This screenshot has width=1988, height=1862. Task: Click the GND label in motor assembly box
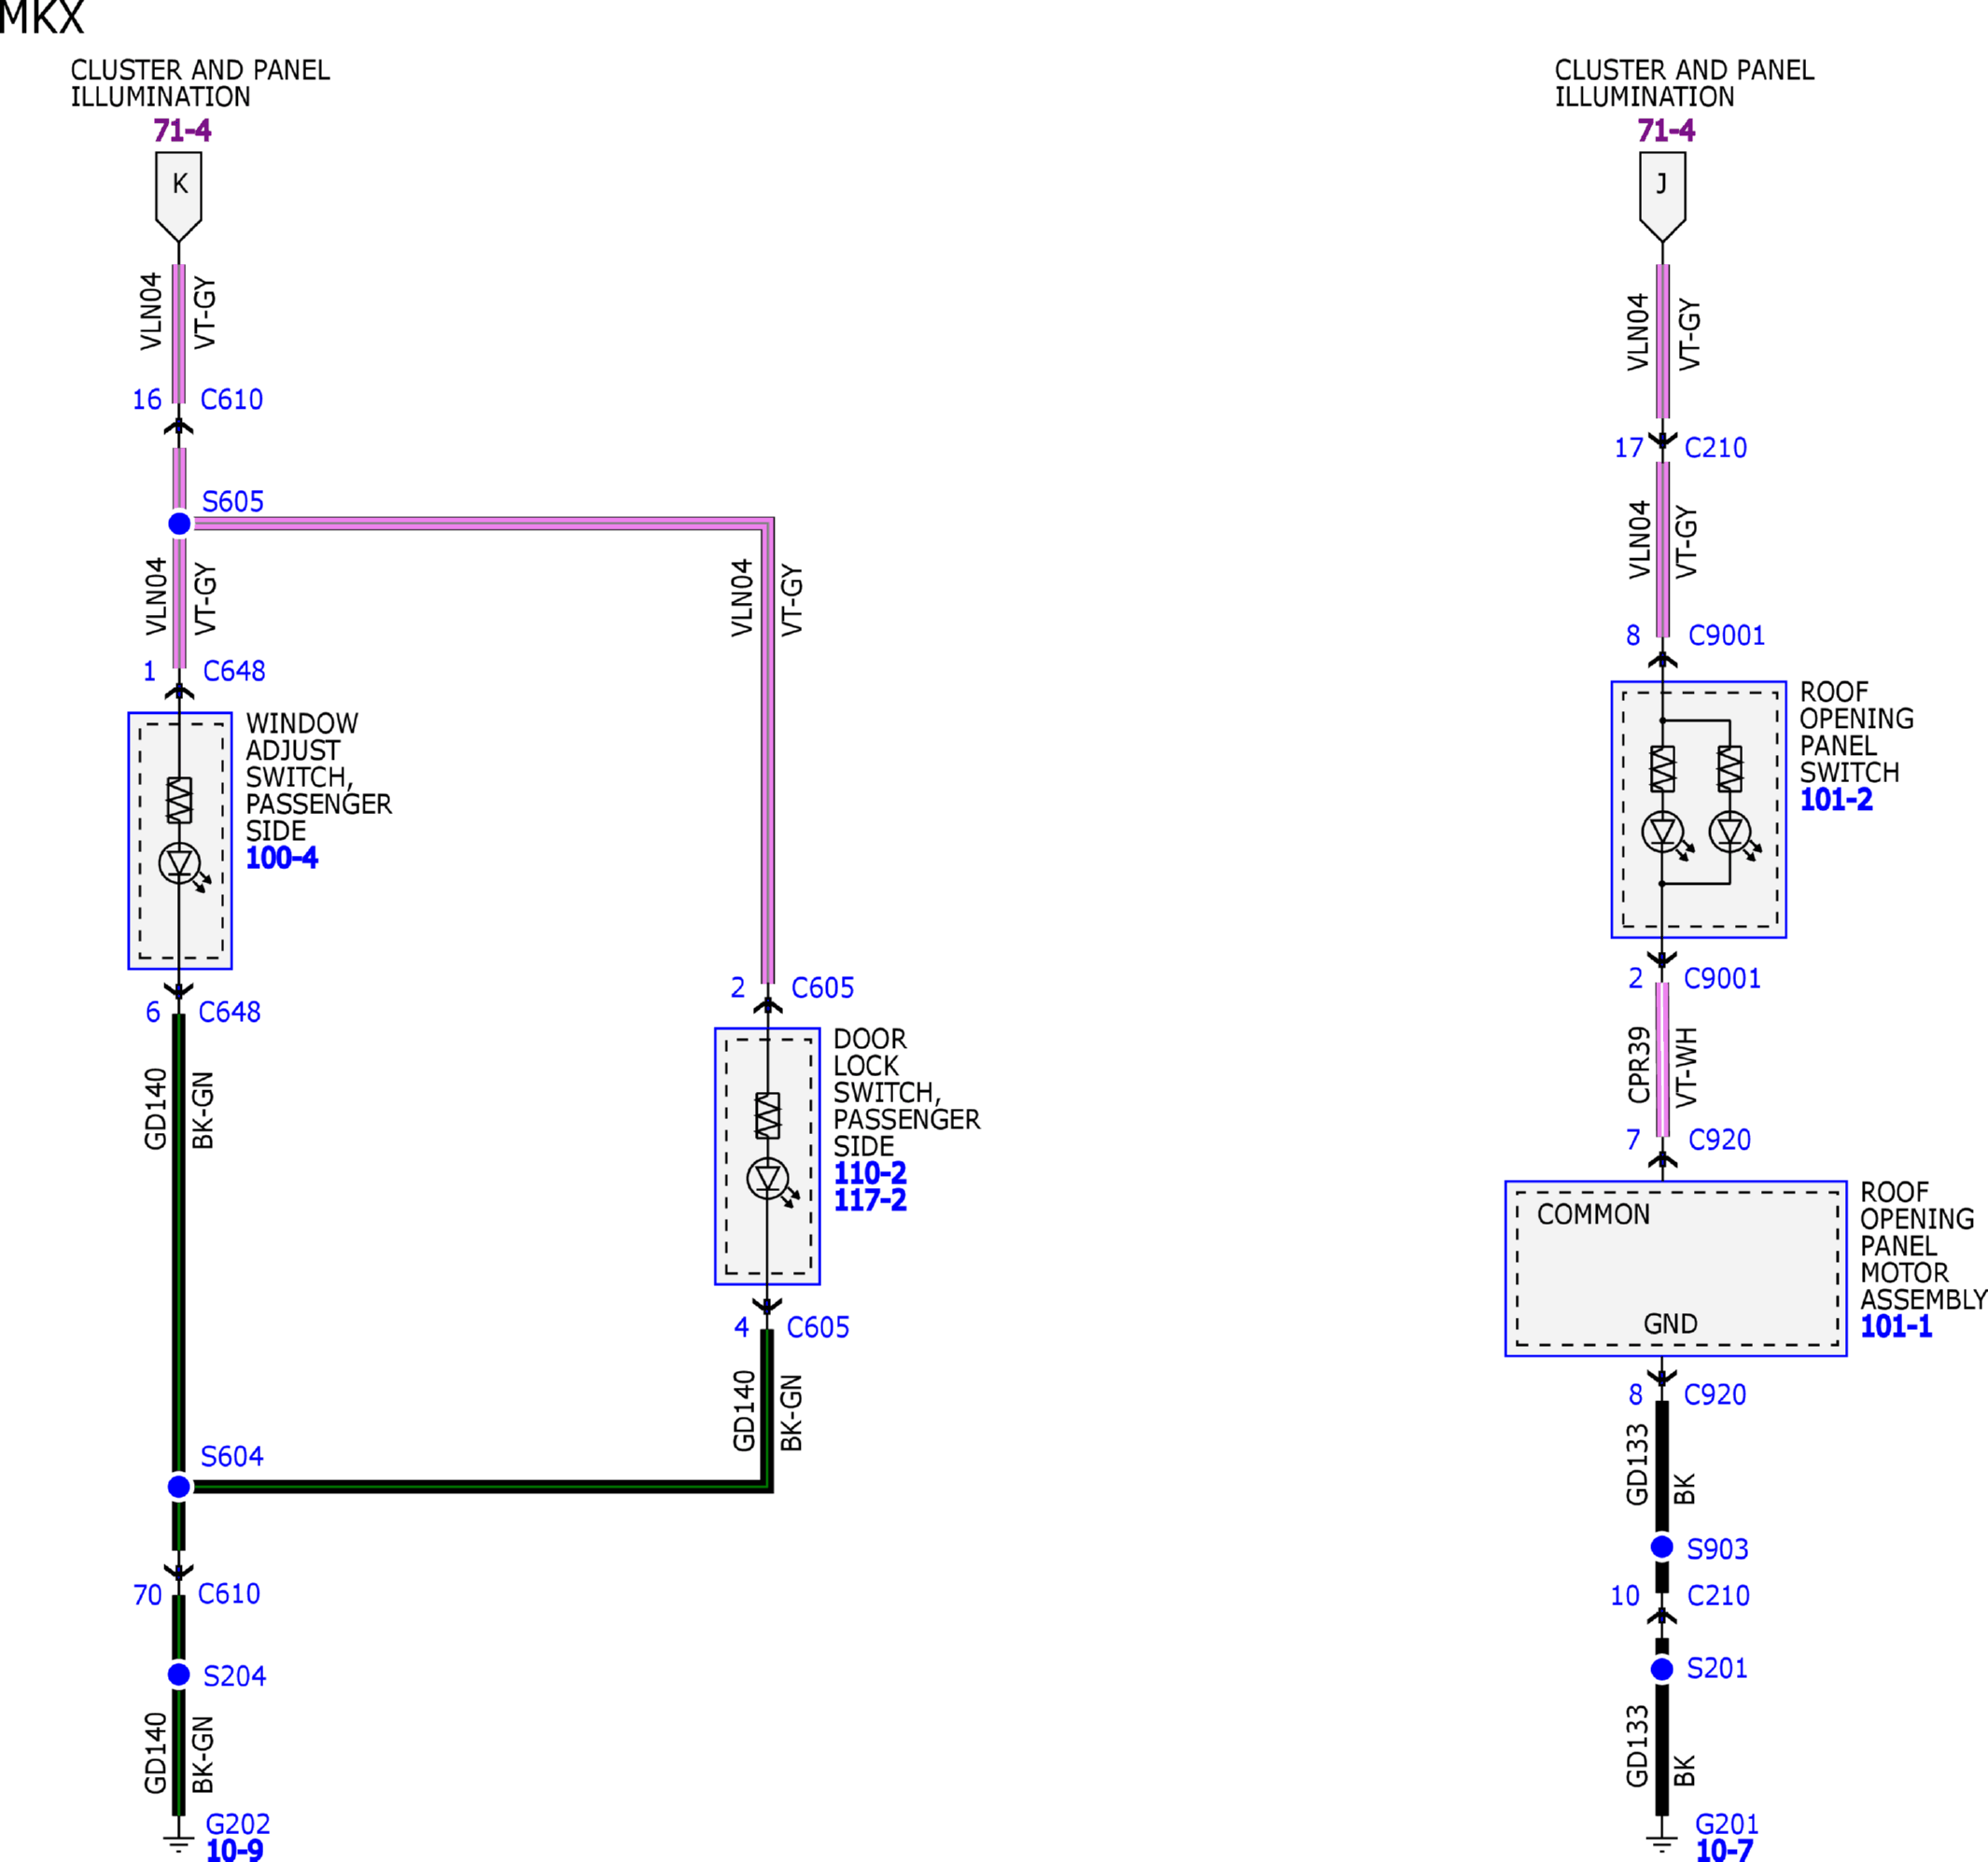click(x=1670, y=1324)
